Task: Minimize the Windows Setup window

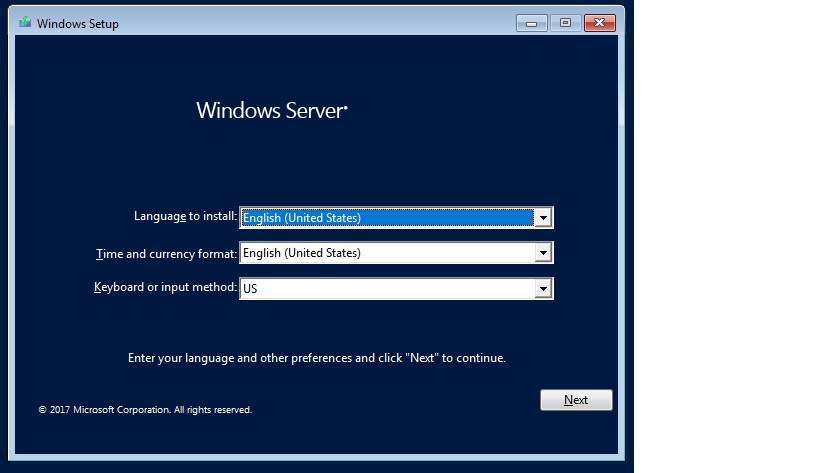Action: [x=532, y=23]
